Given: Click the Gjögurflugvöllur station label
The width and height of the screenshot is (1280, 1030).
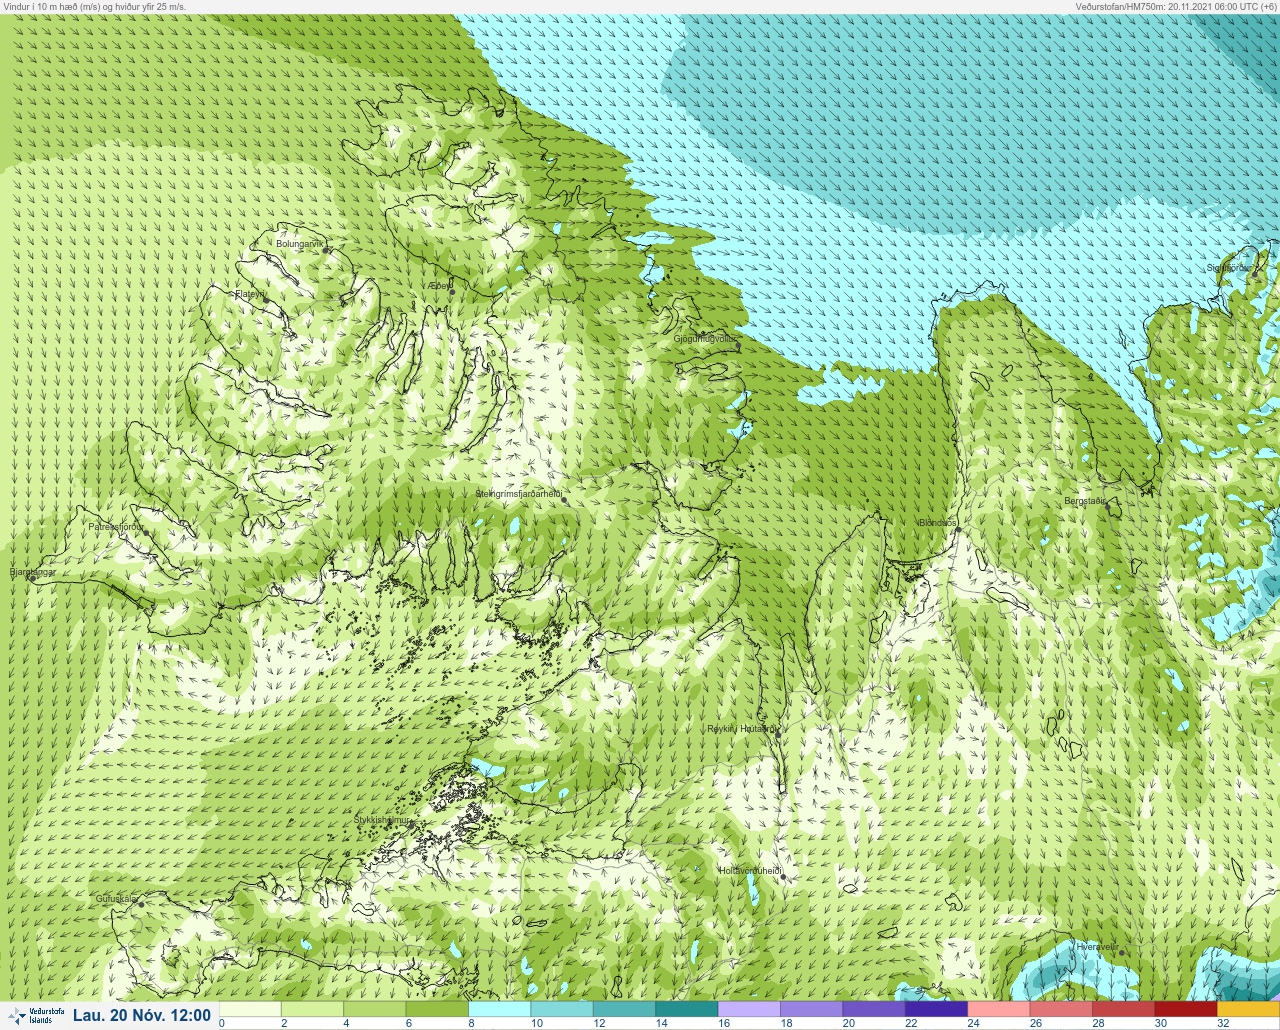Looking at the screenshot, I should coord(704,339).
